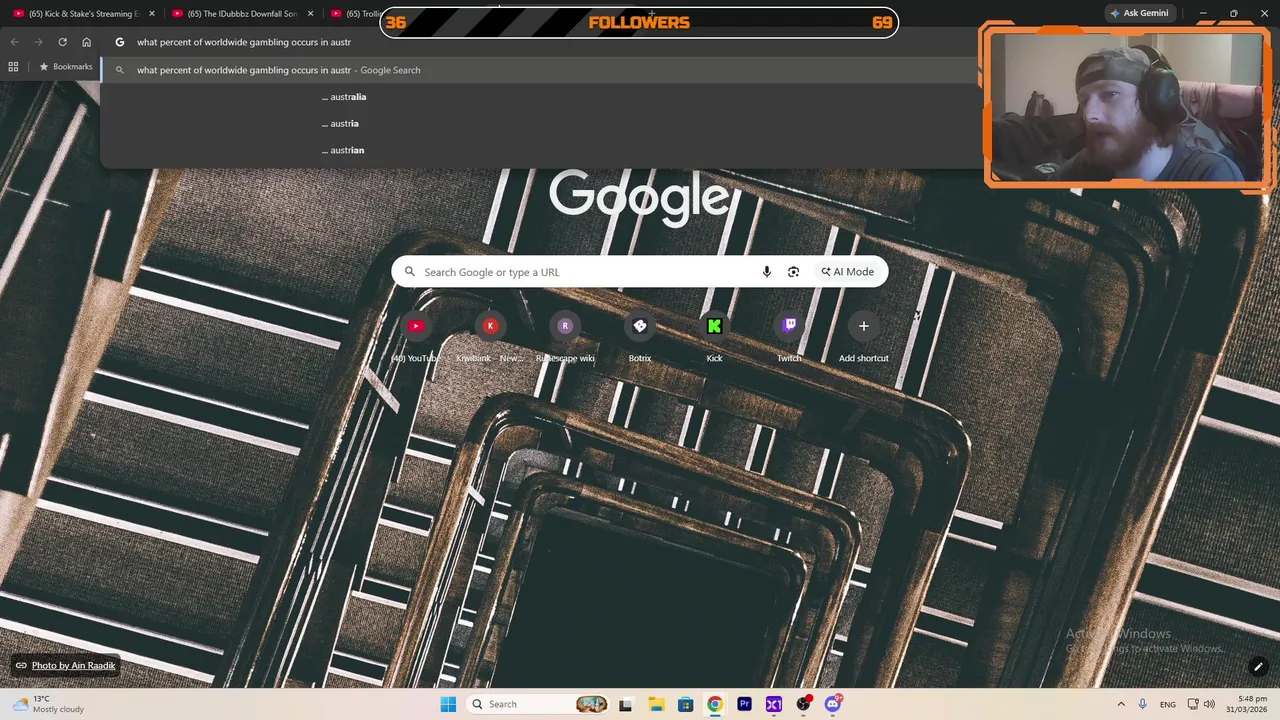The width and height of the screenshot is (1280, 720).
Task: Choose the top Google Search suggestion row
Action: 540,70
